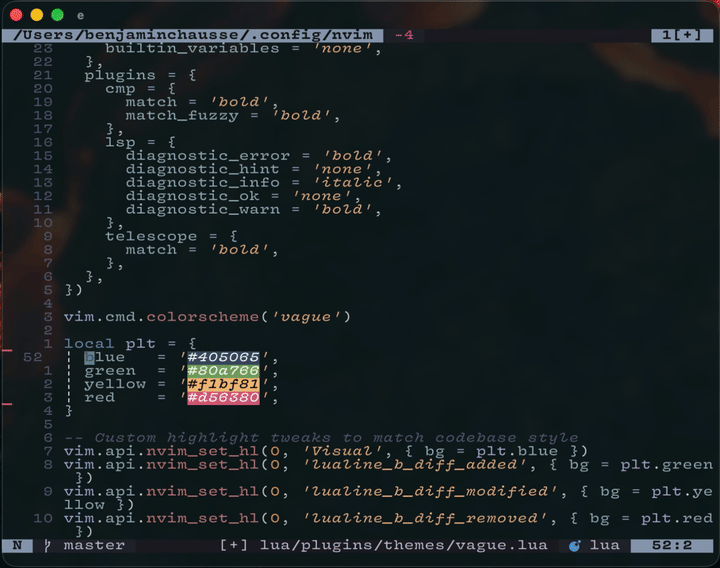The width and height of the screenshot is (720, 568).
Task: Click the plt.blue reference
Action: coord(517,451)
